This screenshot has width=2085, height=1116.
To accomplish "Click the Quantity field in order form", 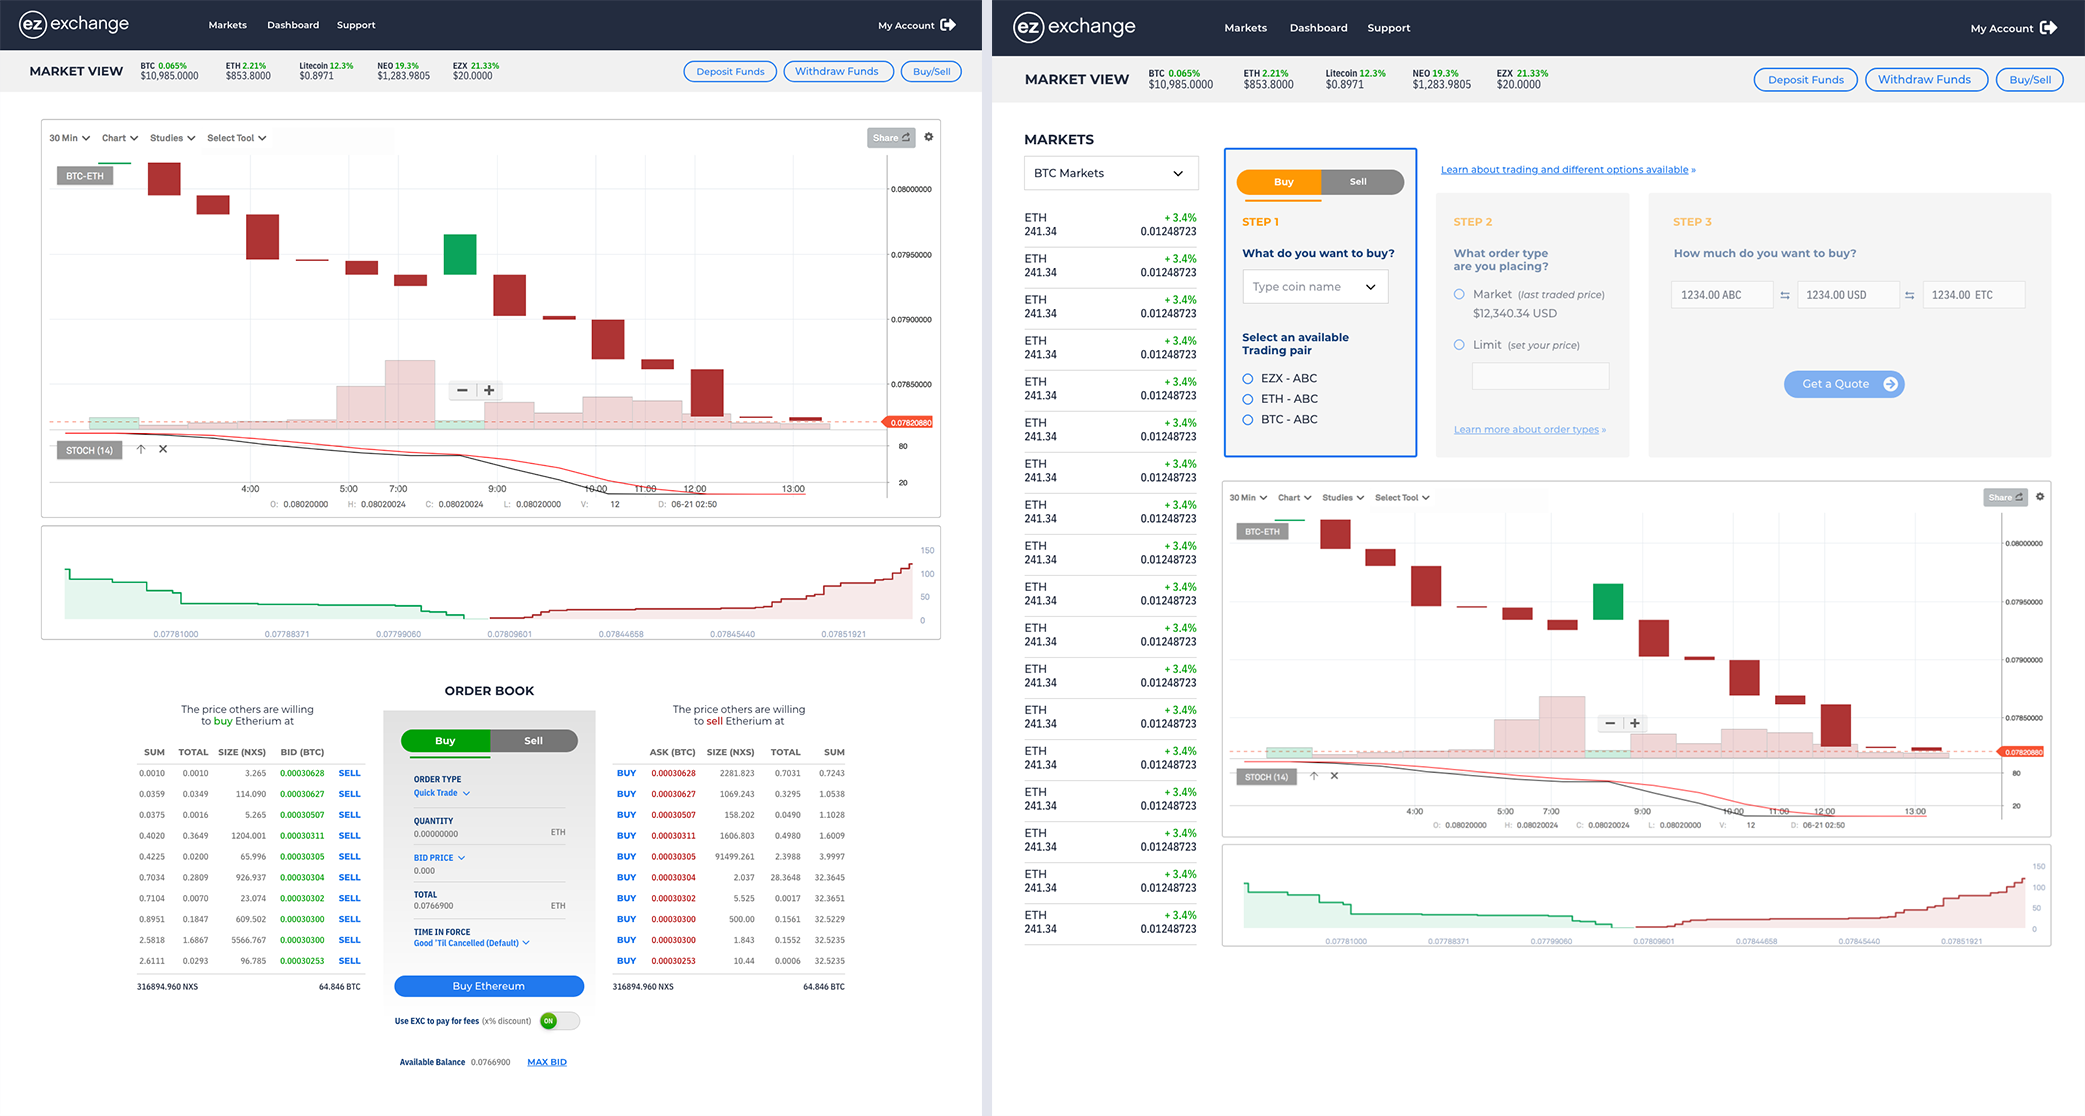I will click(489, 833).
